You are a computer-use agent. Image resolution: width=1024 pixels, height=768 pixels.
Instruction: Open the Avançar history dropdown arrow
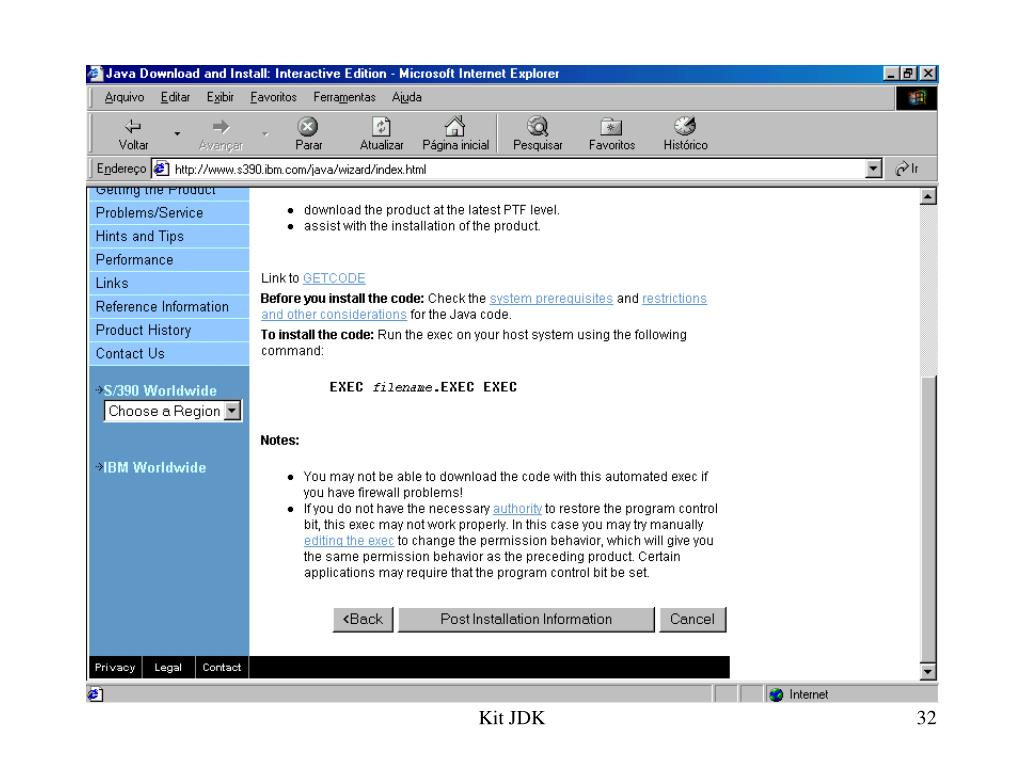(265, 134)
